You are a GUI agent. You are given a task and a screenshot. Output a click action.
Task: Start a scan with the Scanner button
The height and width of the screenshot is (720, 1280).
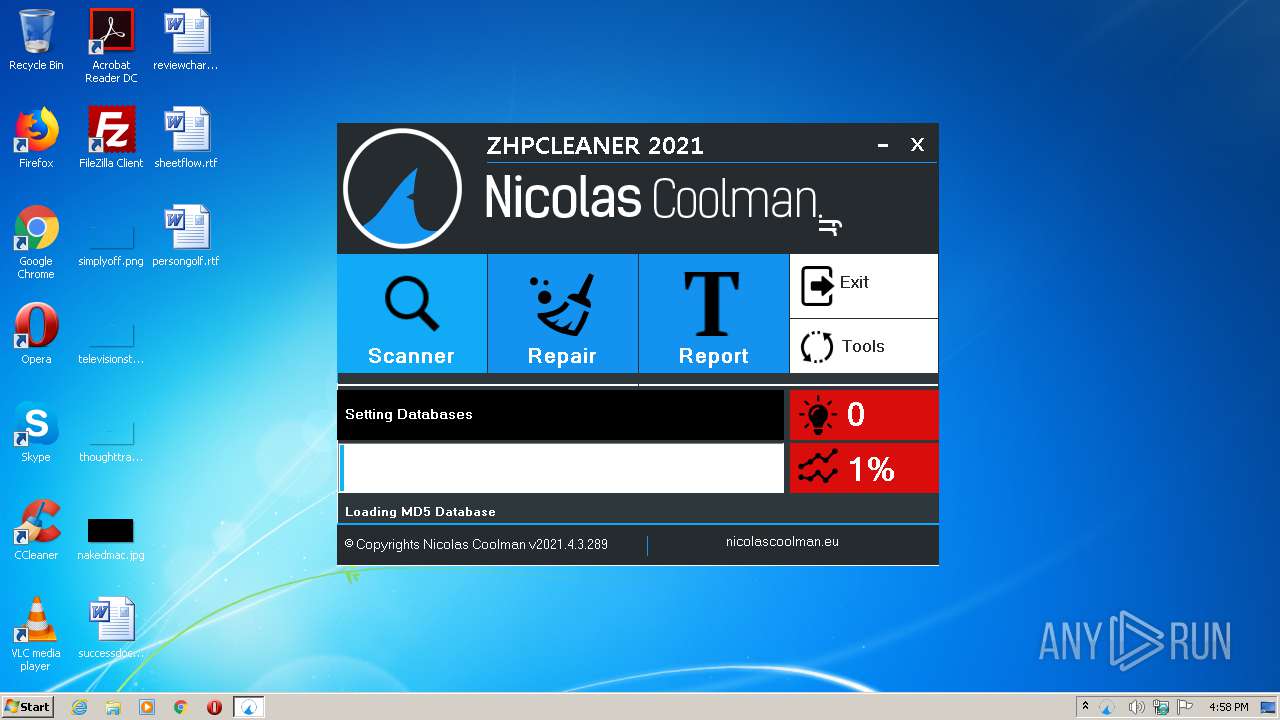click(x=411, y=313)
